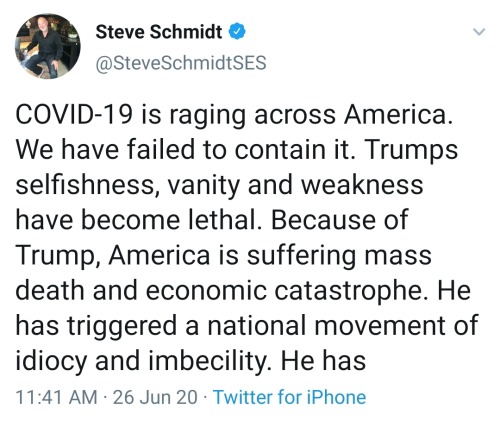Open the tweet options chevron menu
Image resolution: width=500 pixels, height=421 pixels.
tap(479, 32)
